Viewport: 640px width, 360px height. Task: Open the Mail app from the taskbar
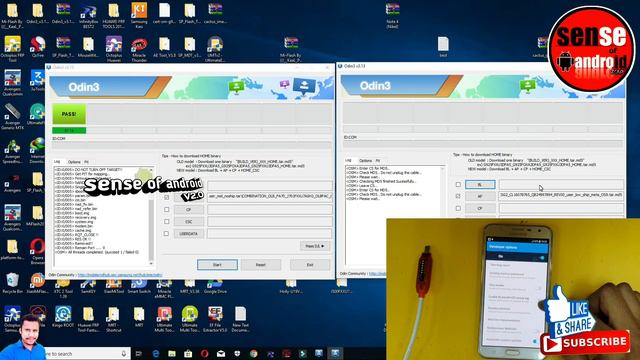[x=221, y=353]
